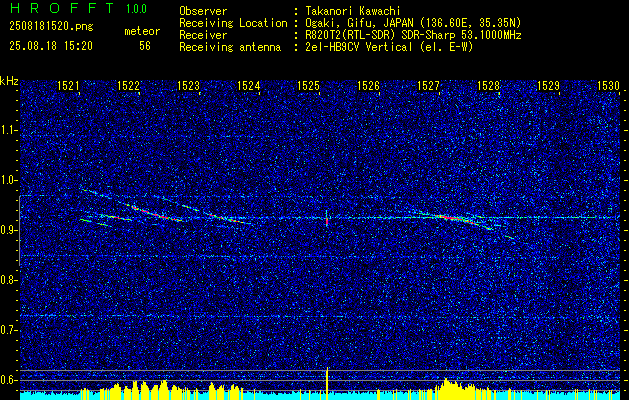Click the 1526 time axis marker

pyautogui.click(x=368, y=86)
